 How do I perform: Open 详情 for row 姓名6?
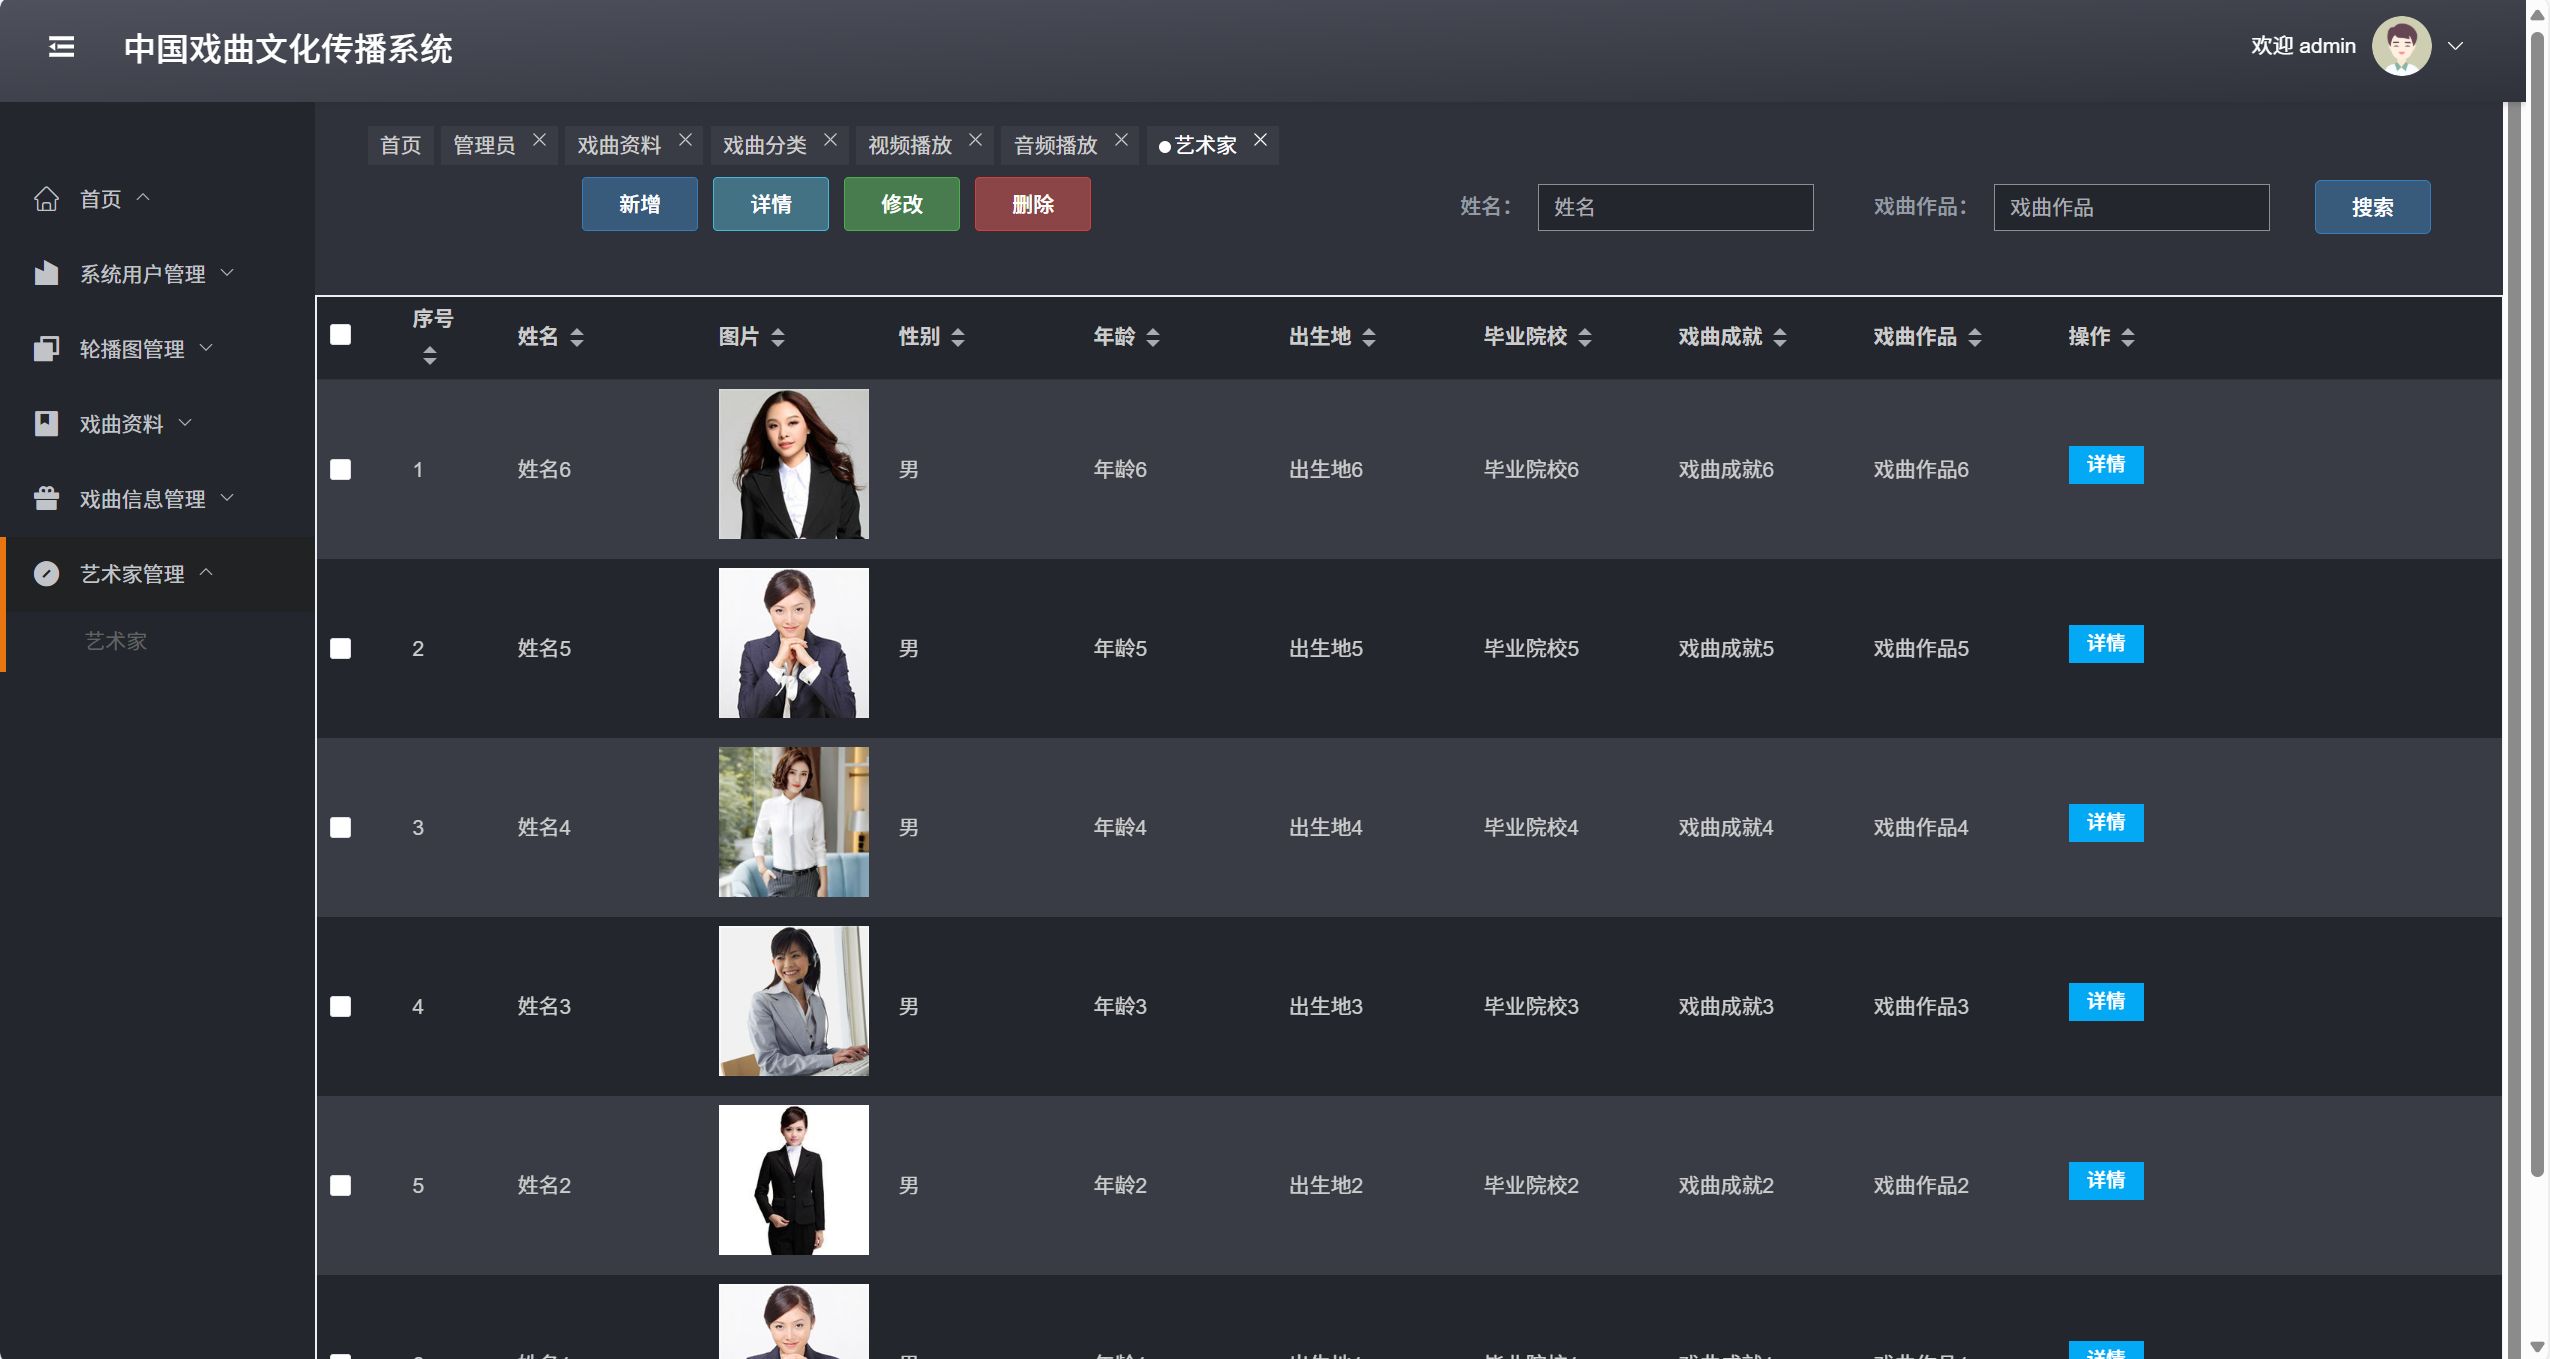coord(2106,465)
